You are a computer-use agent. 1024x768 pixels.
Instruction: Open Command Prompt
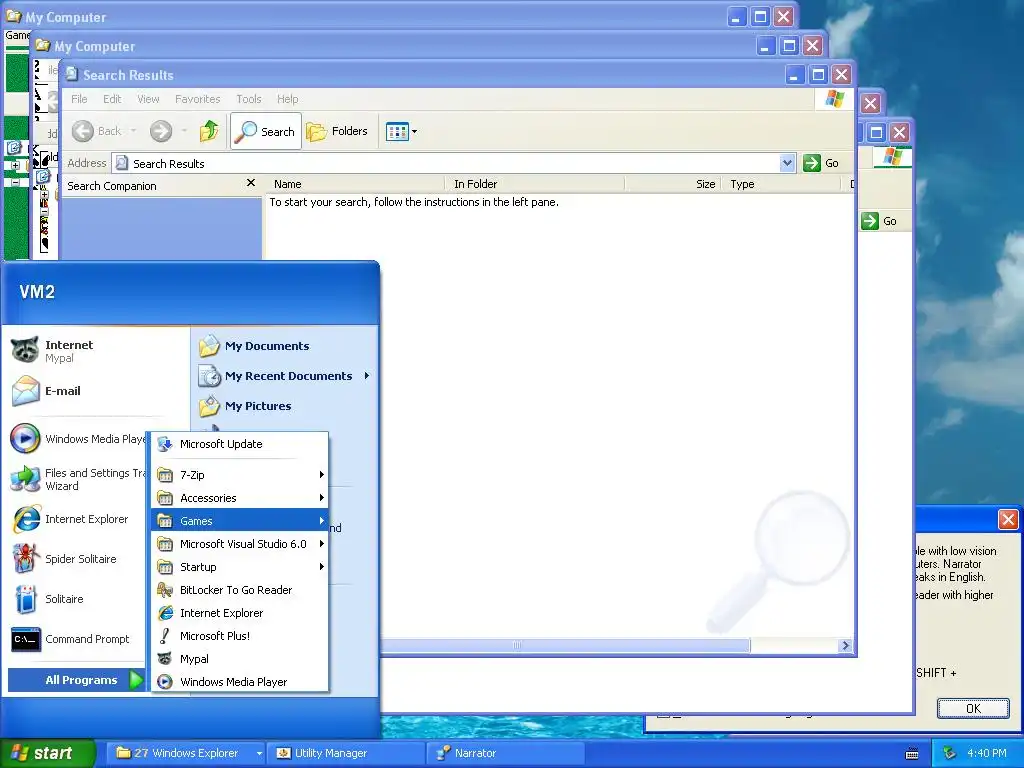[71, 639]
